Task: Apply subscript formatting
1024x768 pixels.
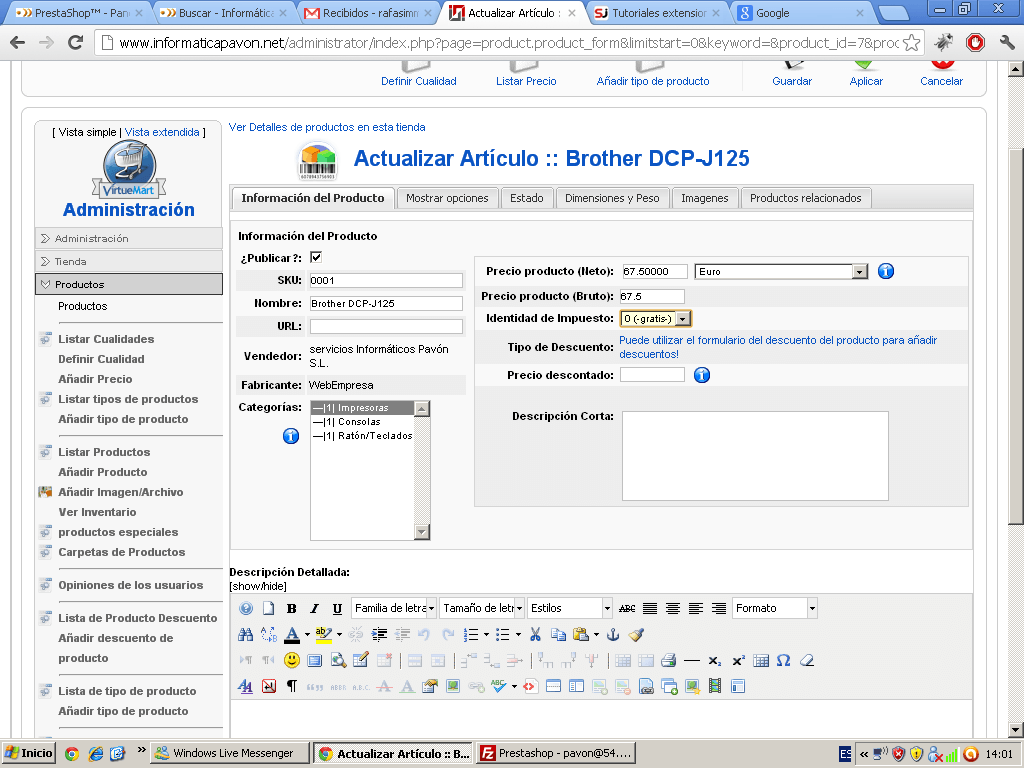Action: [x=715, y=661]
